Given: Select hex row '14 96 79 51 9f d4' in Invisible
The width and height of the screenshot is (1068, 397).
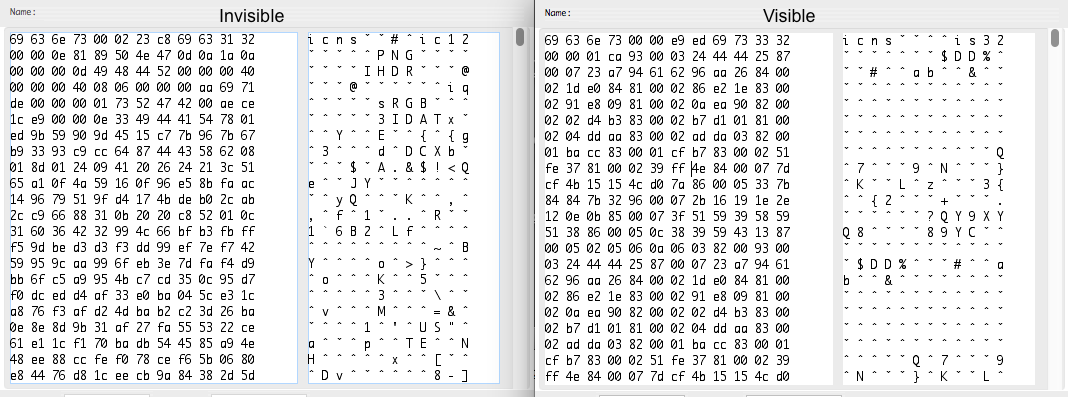Looking at the screenshot, I should (x=133, y=200).
